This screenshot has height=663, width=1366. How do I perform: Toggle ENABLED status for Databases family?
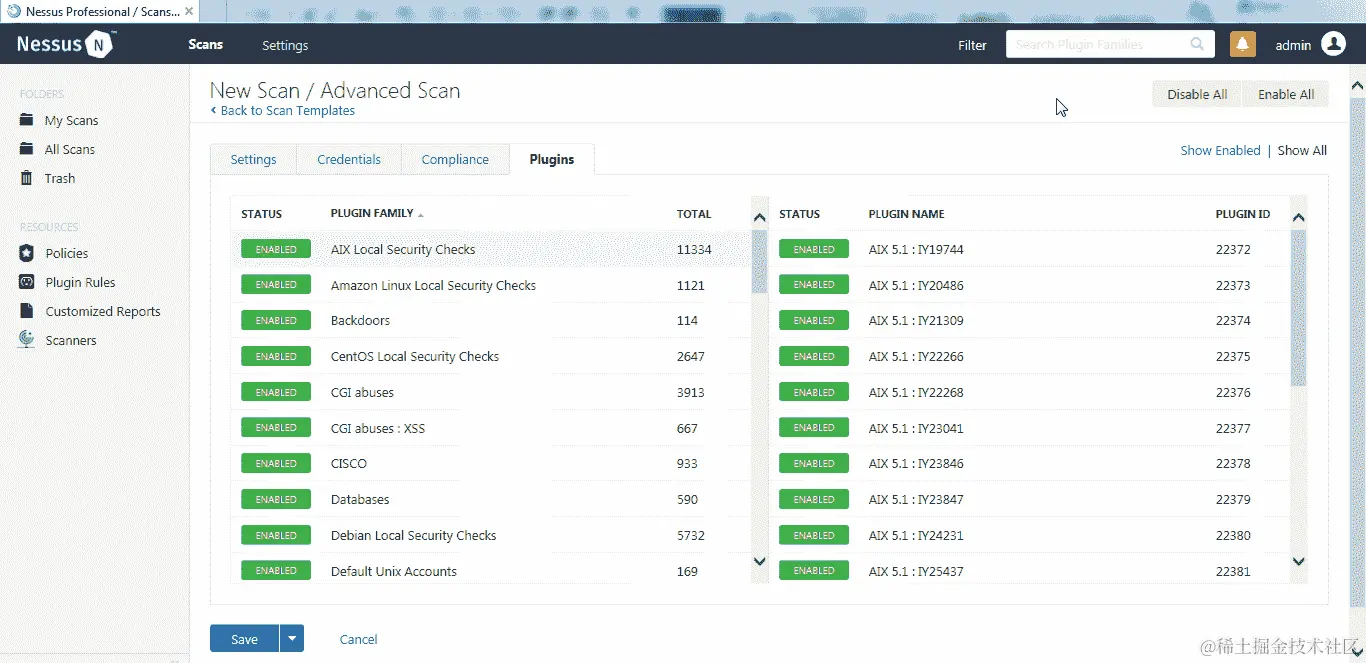276,499
